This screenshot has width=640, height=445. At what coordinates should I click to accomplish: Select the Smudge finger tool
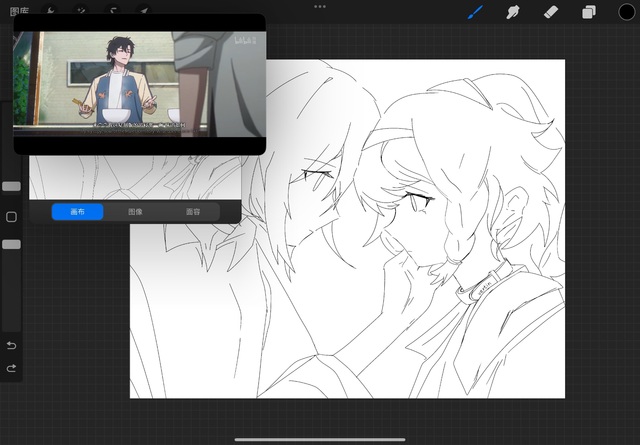pyautogui.click(x=513, y=12)
